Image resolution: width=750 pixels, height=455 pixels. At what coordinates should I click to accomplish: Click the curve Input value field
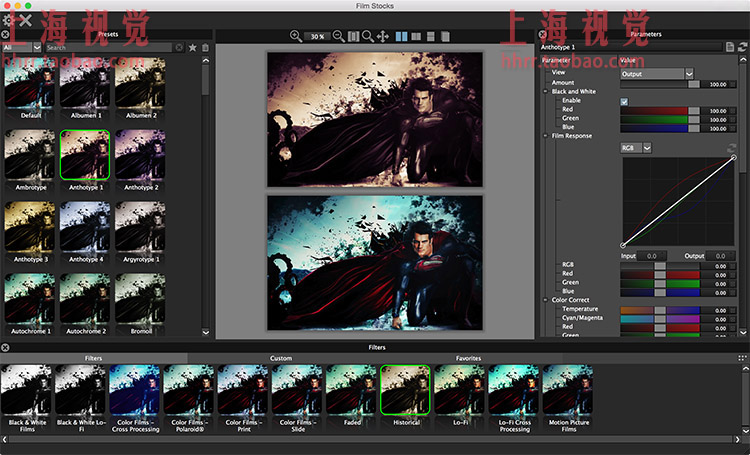pos(651,256)
